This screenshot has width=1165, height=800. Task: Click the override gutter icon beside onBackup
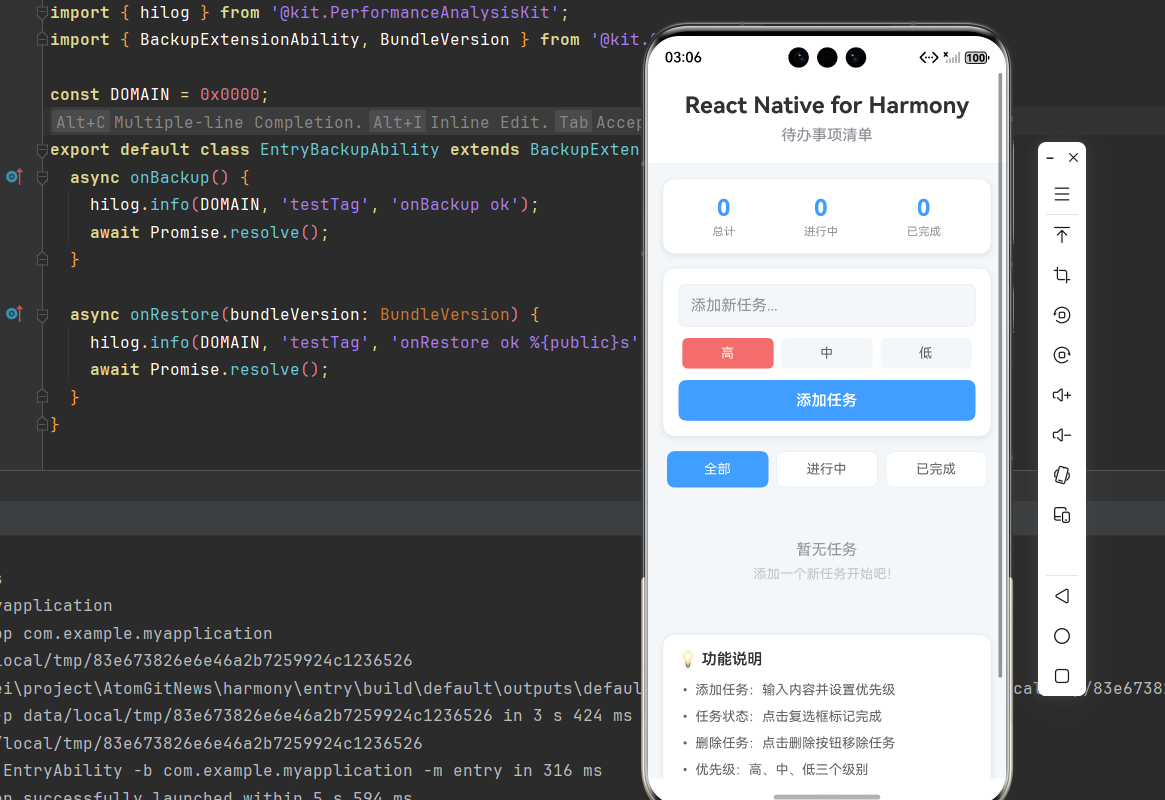tap(14, 177)
